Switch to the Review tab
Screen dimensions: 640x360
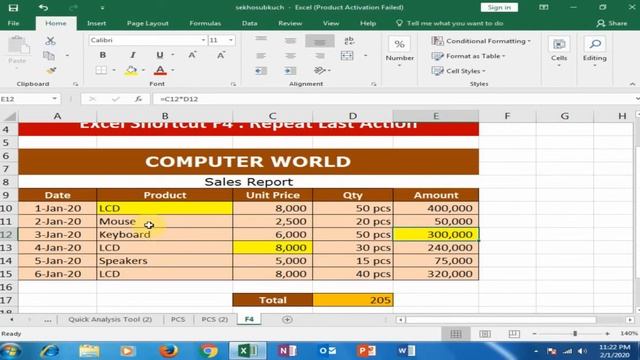pyautogui.click(x=290, y=23)
